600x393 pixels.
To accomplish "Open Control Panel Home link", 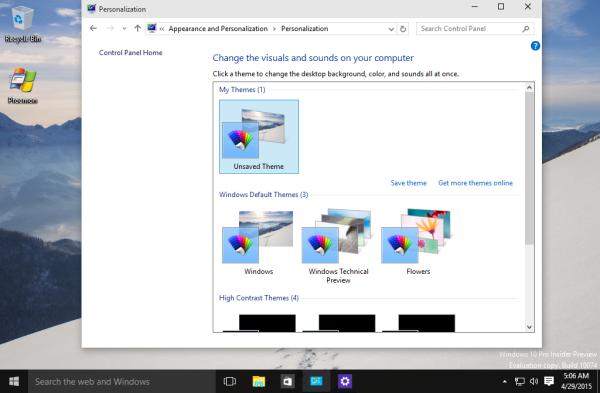I will tap(130, 52).
